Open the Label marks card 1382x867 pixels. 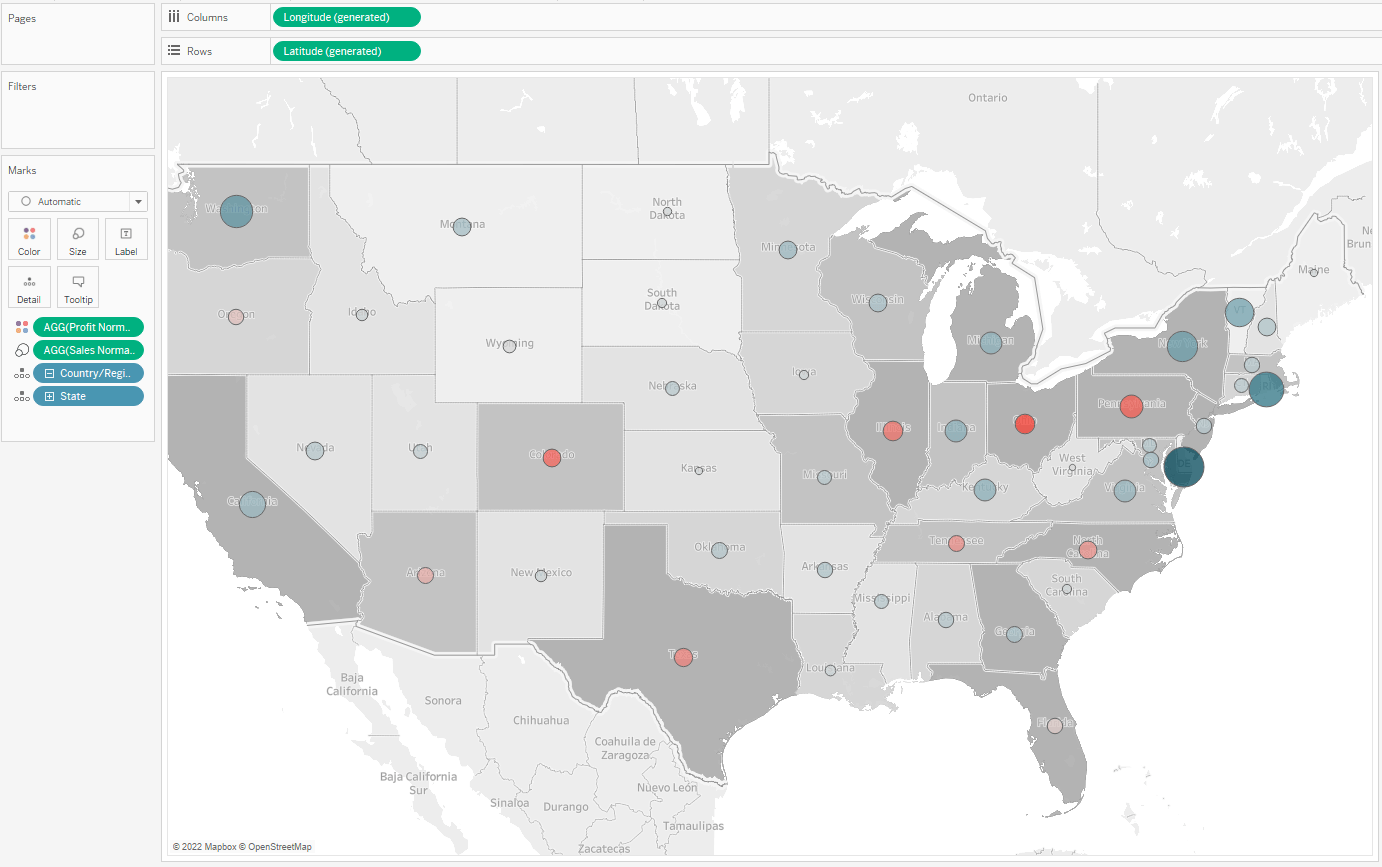point(126,239)
